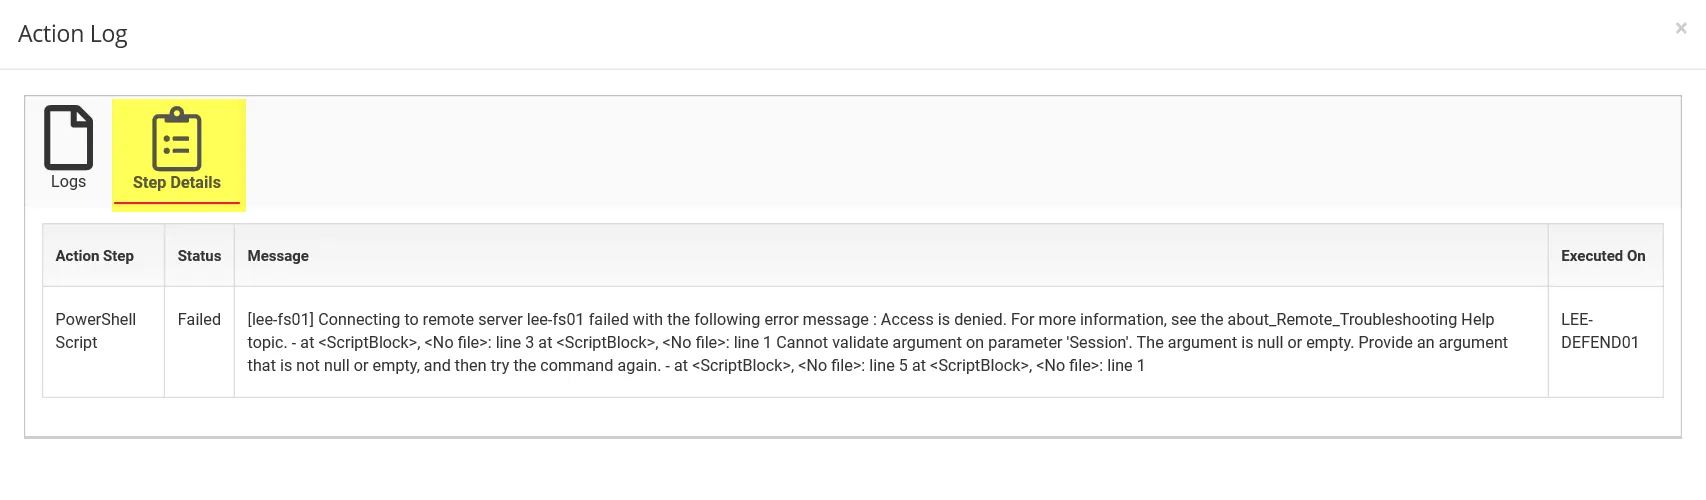
Task: Select the Step Details clipboard icon
Action: (x=177, y=139)
